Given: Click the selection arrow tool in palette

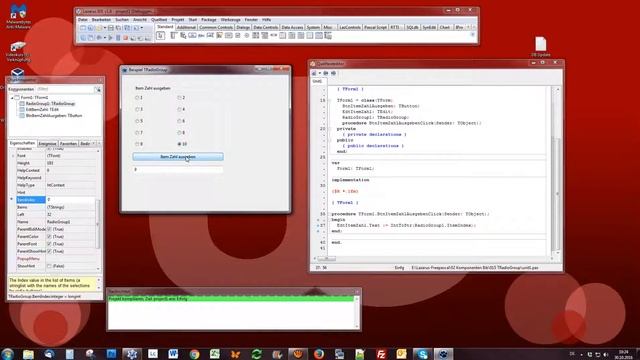Looking at the screenshot, I should (160, 36).
